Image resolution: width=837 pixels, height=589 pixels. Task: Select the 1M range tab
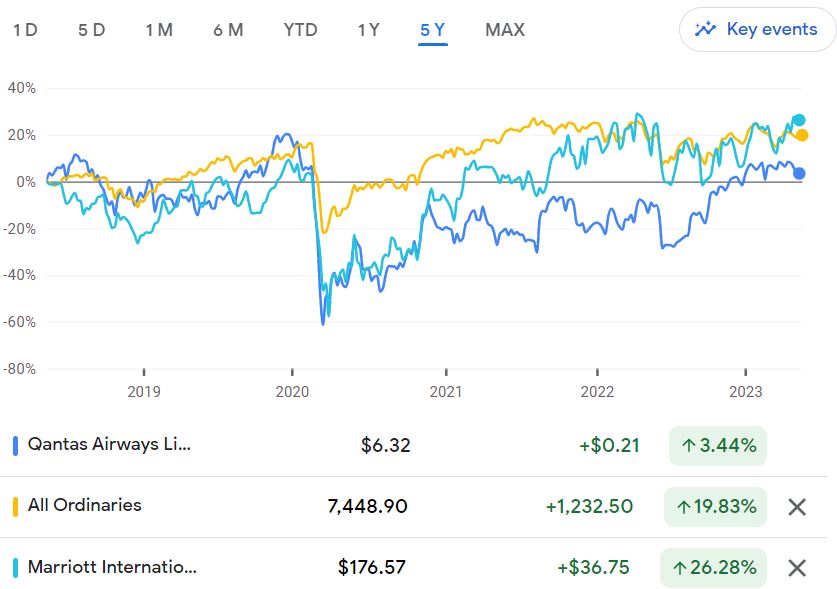point(158,30)
